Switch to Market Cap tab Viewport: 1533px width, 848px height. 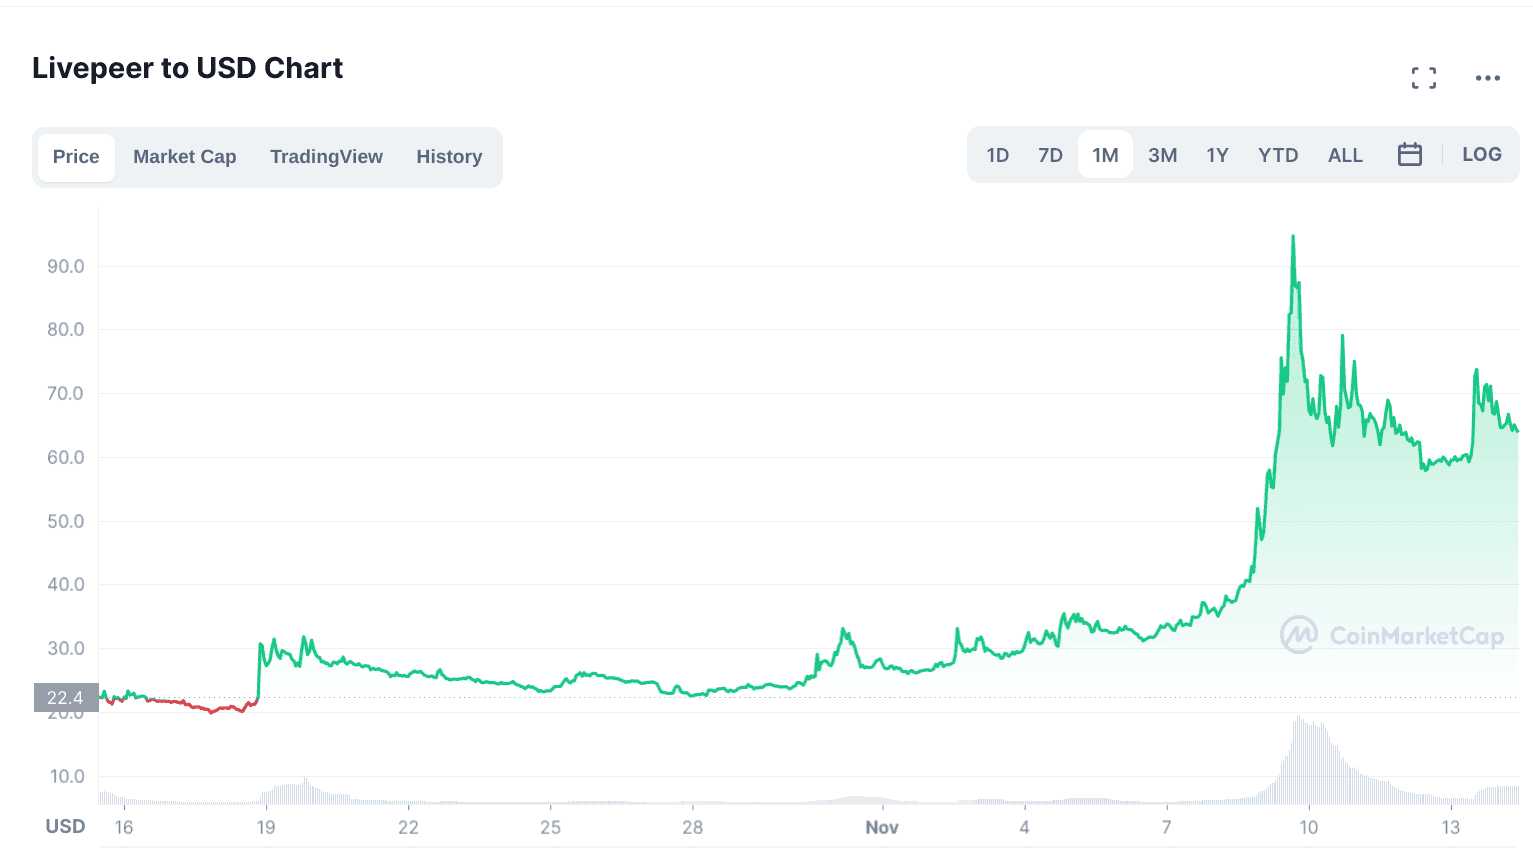(185, 157)
